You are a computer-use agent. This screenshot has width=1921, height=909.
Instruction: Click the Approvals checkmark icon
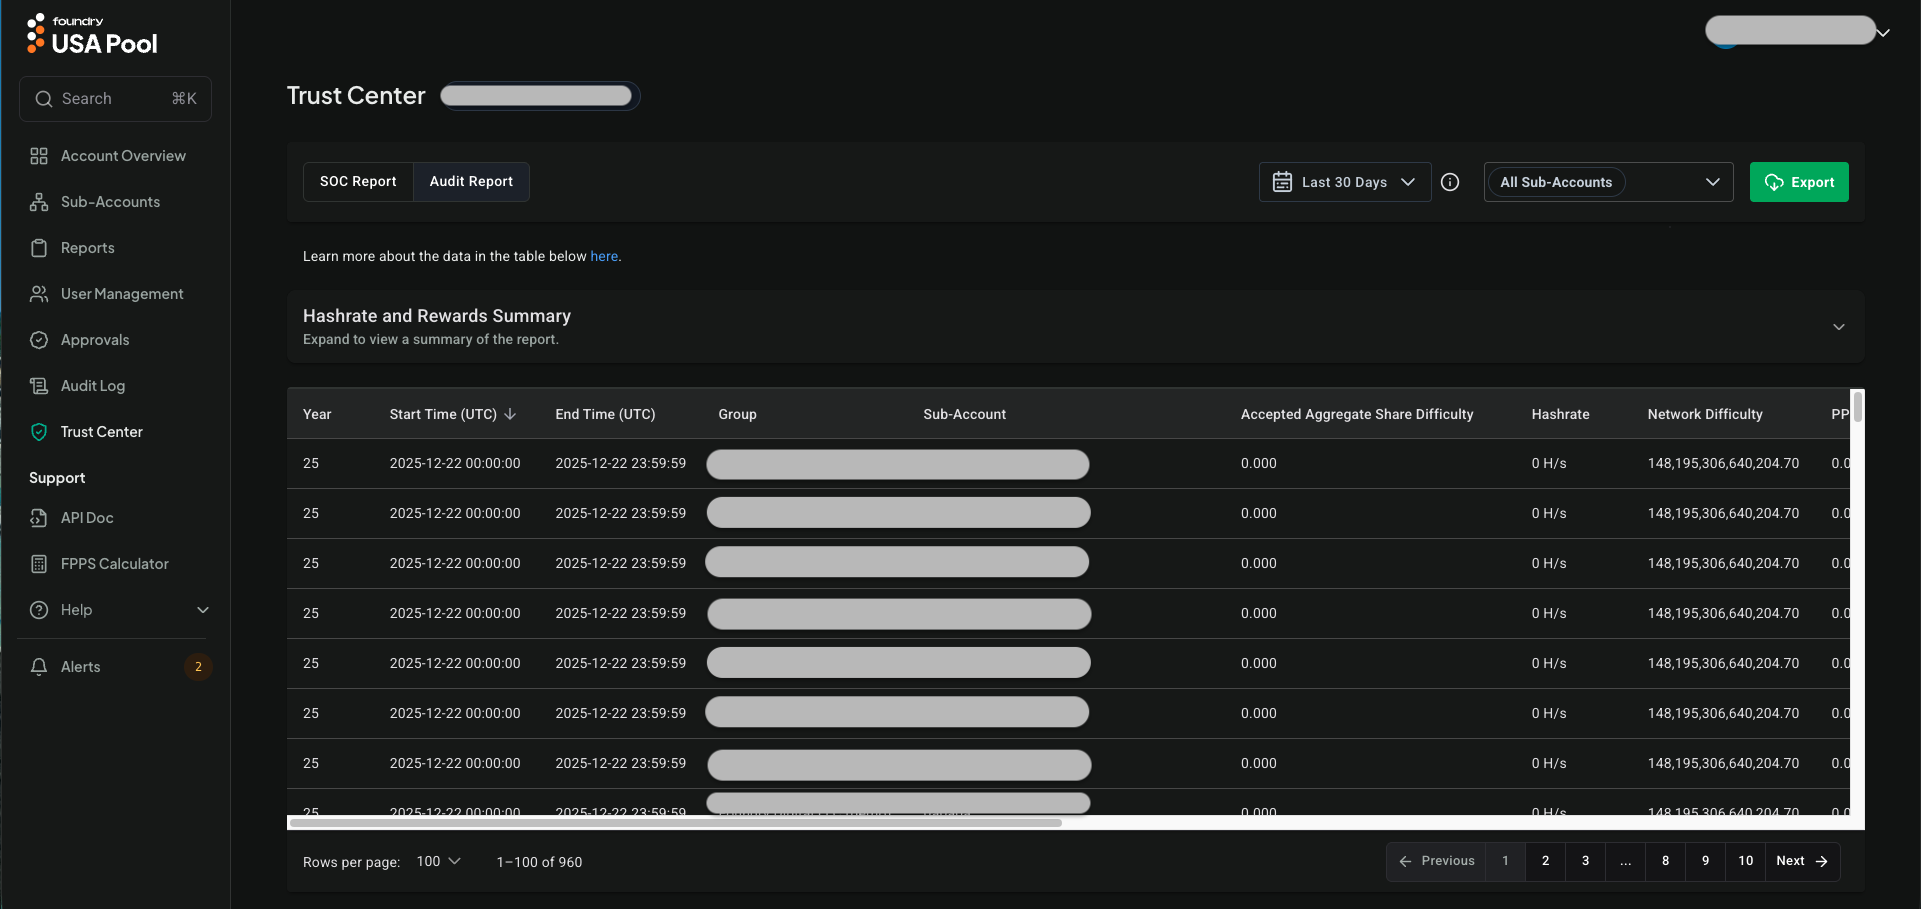(x=39, y=340)
